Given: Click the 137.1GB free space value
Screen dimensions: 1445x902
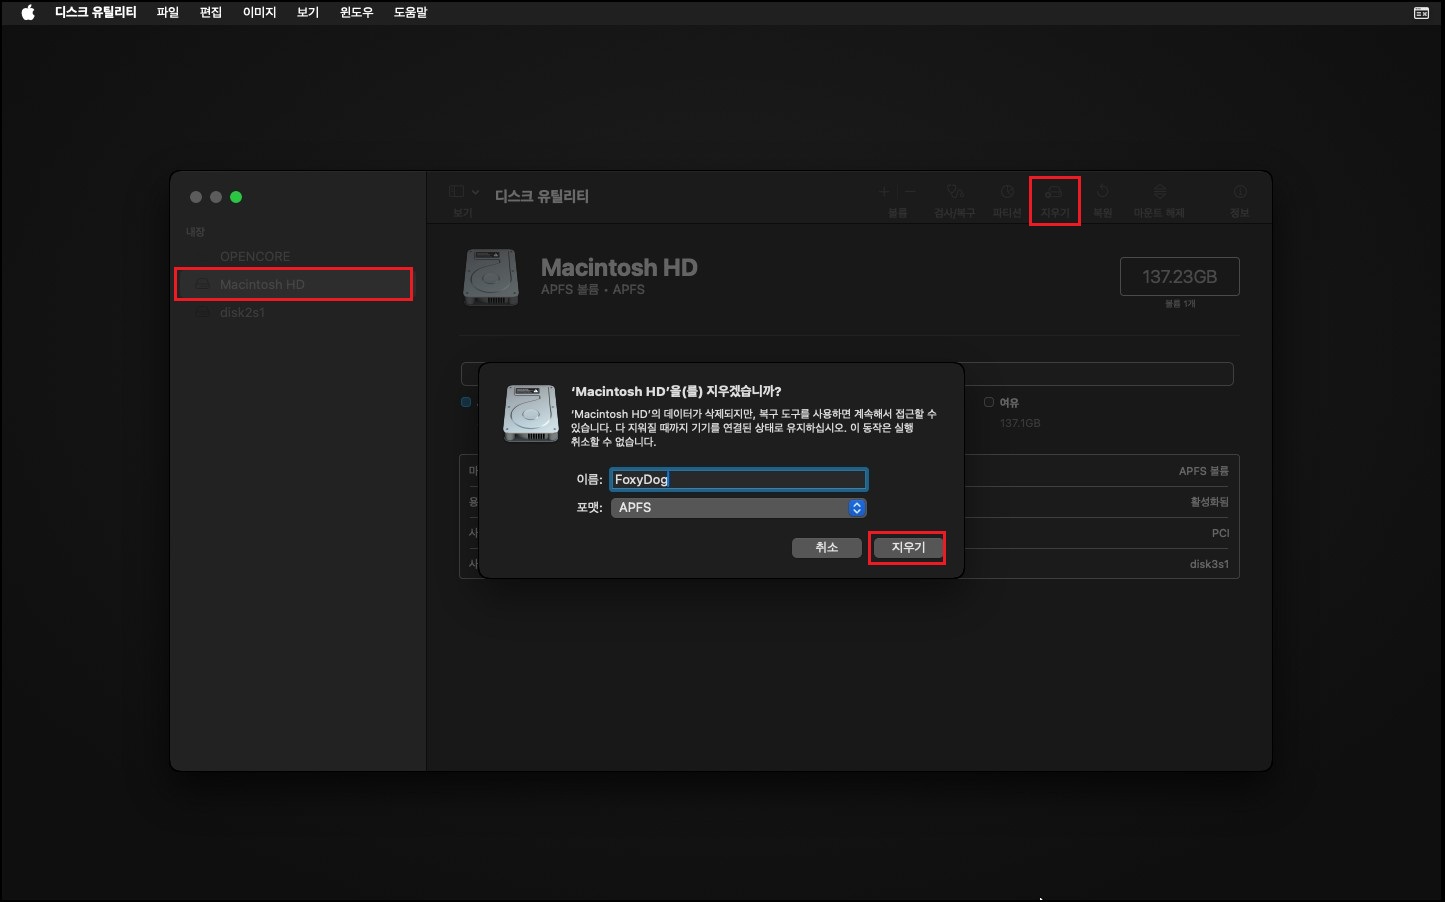Looking at the screenshot, I should pos(1020,423).
